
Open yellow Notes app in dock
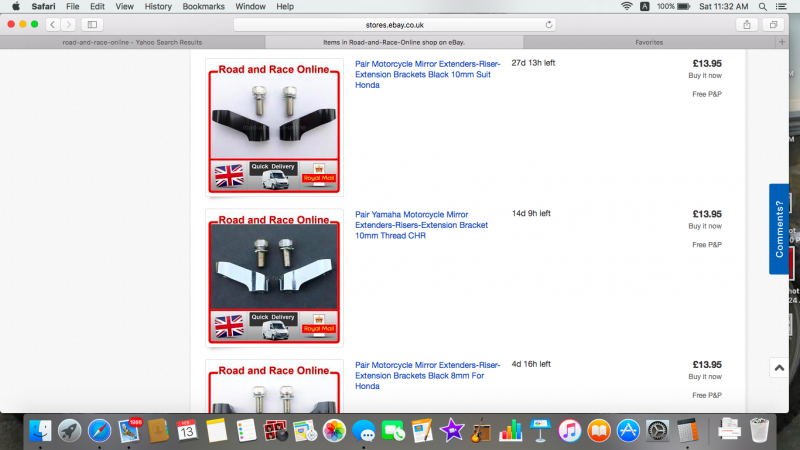tap(216, 431)
